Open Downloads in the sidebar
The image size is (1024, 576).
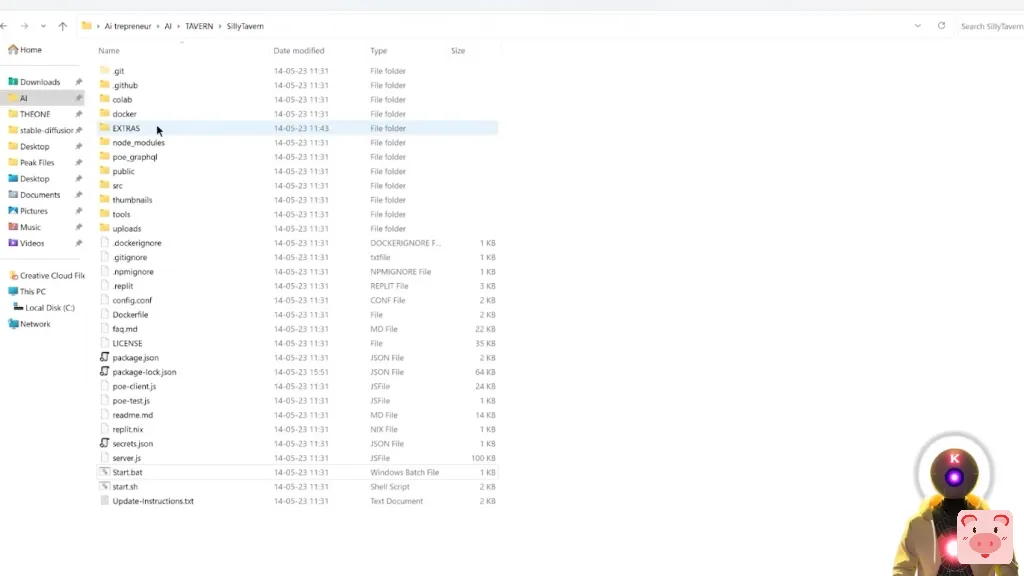tap(34, 82)
